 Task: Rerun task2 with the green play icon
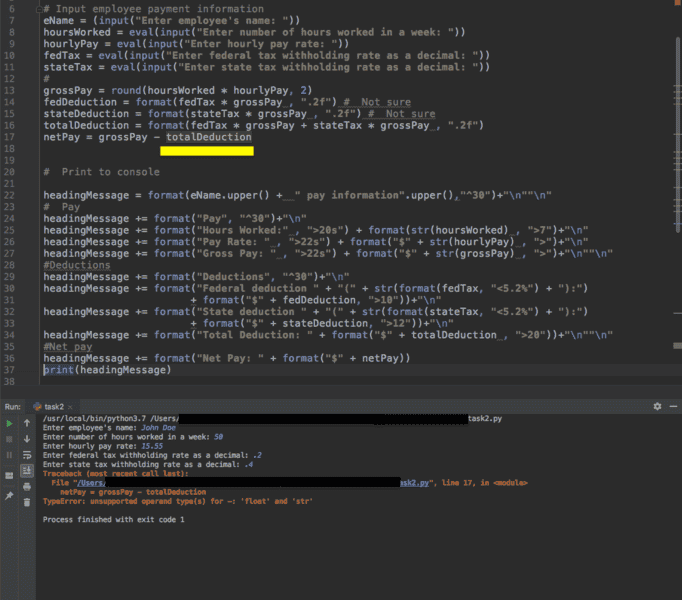pyautogui.click(x=9, y=424)
